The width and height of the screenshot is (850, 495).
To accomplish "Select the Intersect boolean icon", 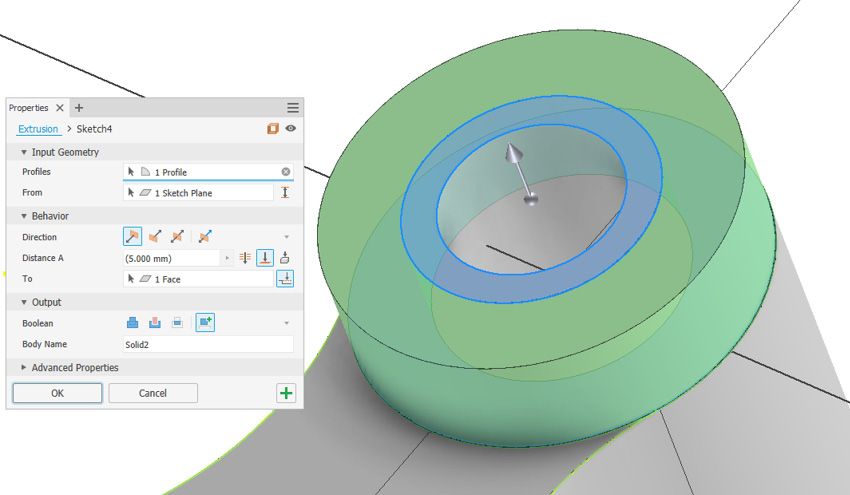I will [177, 323].
